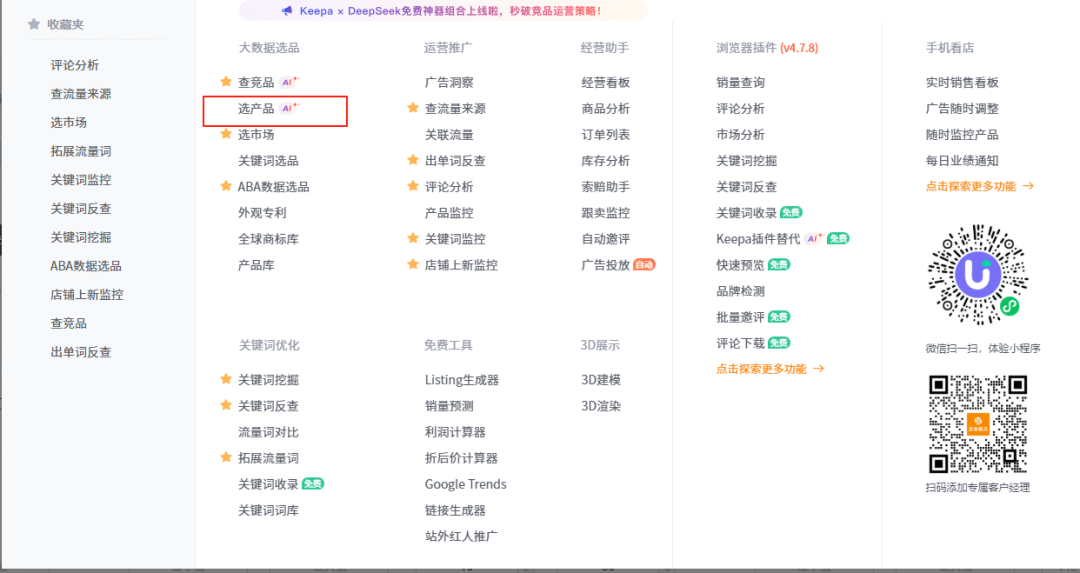Open 品牌检测 under 浏览器插件
Image resolution: width=1080 pixels, height=573 pixels.
pyautogui.click(x=740, y=291)
